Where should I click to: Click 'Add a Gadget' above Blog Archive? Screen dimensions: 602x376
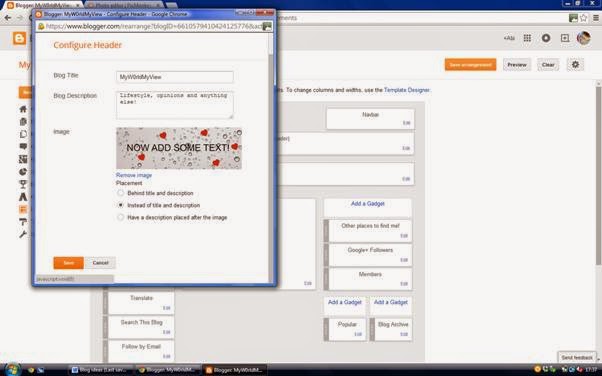(x=390, y=302)
